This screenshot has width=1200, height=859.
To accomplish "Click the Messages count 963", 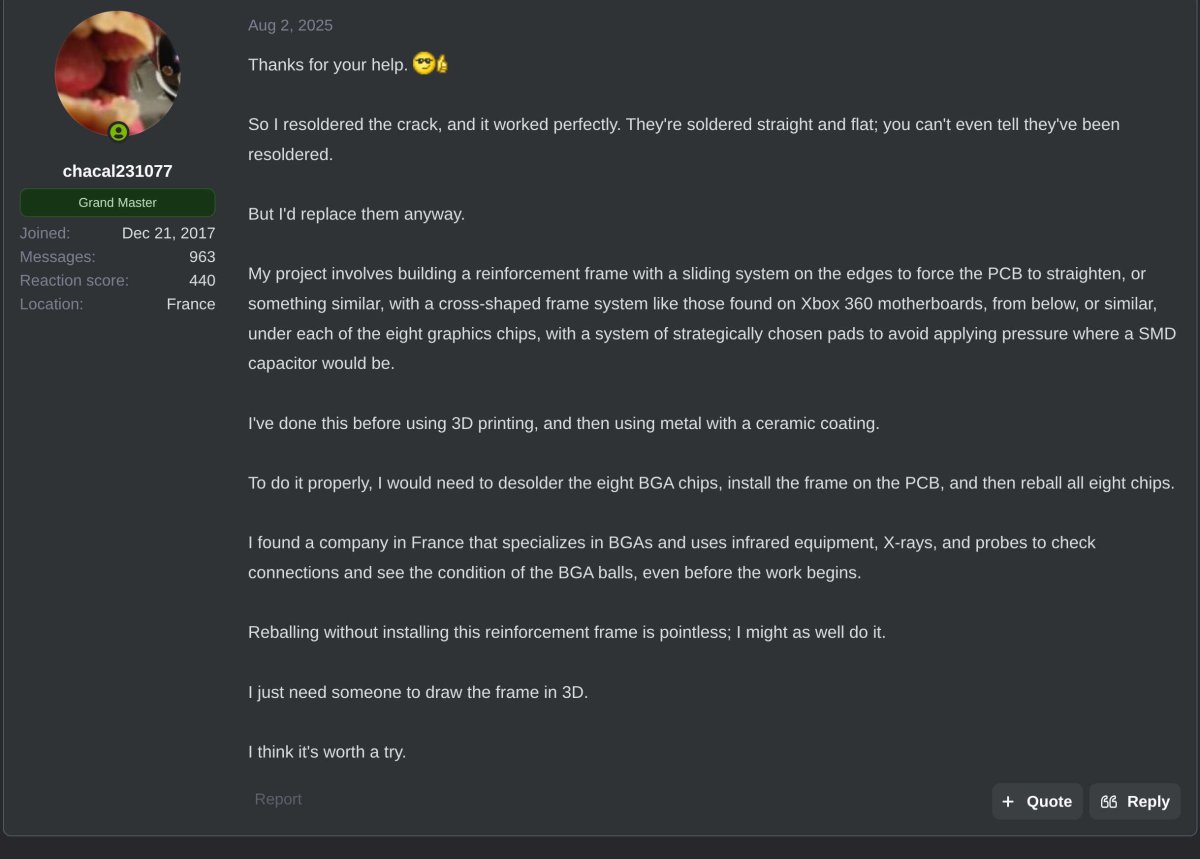I will point(202,257).
